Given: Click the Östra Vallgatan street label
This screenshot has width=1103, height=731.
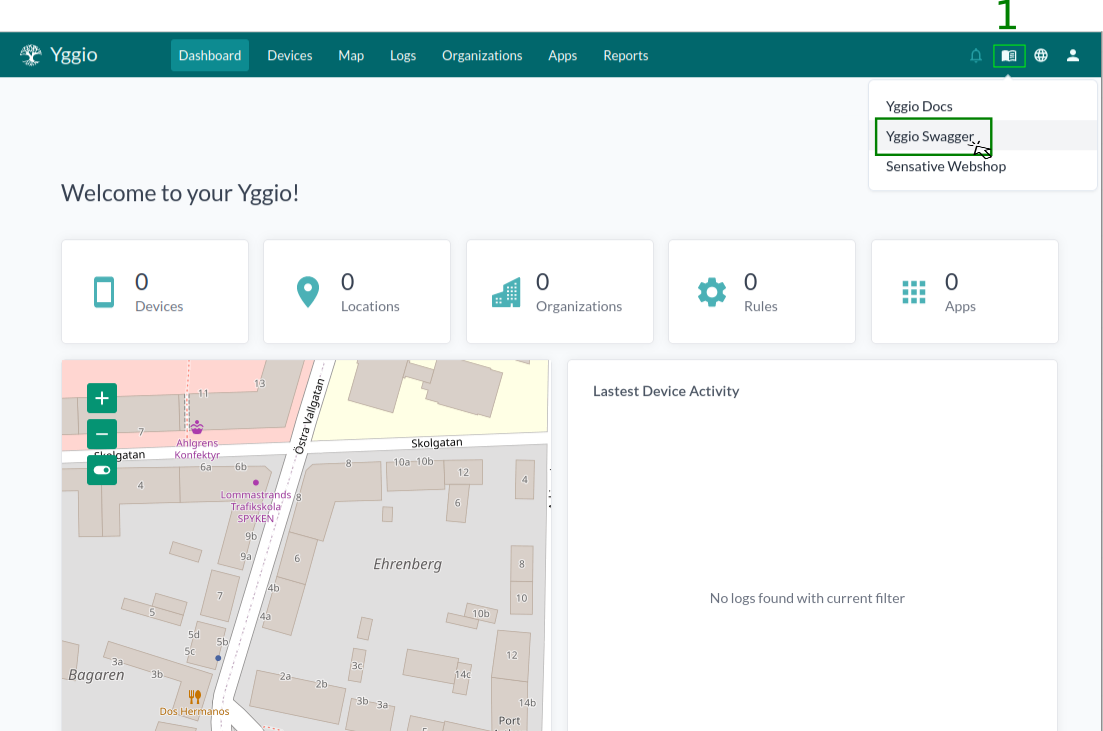Looking at the screenshot, I should [x=310, y=417].
